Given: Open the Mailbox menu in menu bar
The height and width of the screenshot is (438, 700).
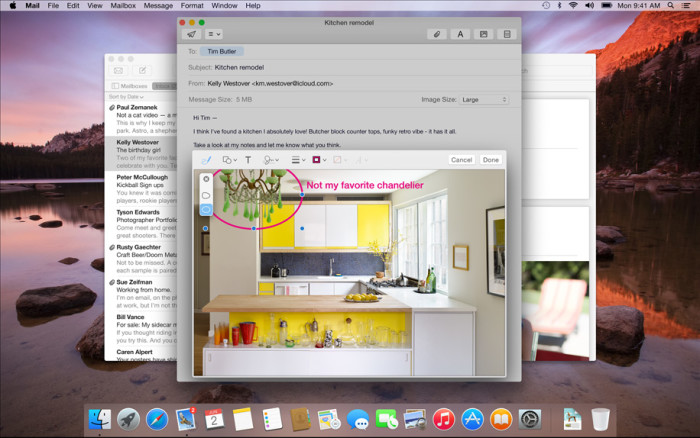Looking at the screenshot, I should [x=123, y=5].
